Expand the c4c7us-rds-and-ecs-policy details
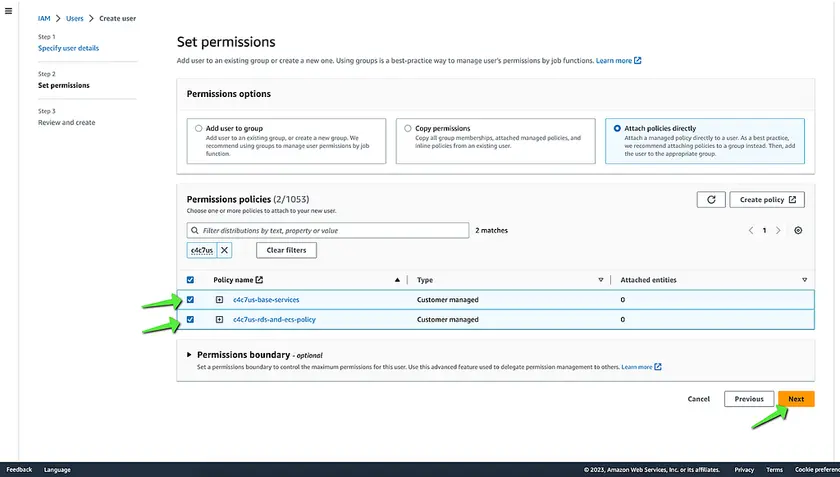Image resolution: width=840 pixels, height=477 pixels. (x=219, y=319)
